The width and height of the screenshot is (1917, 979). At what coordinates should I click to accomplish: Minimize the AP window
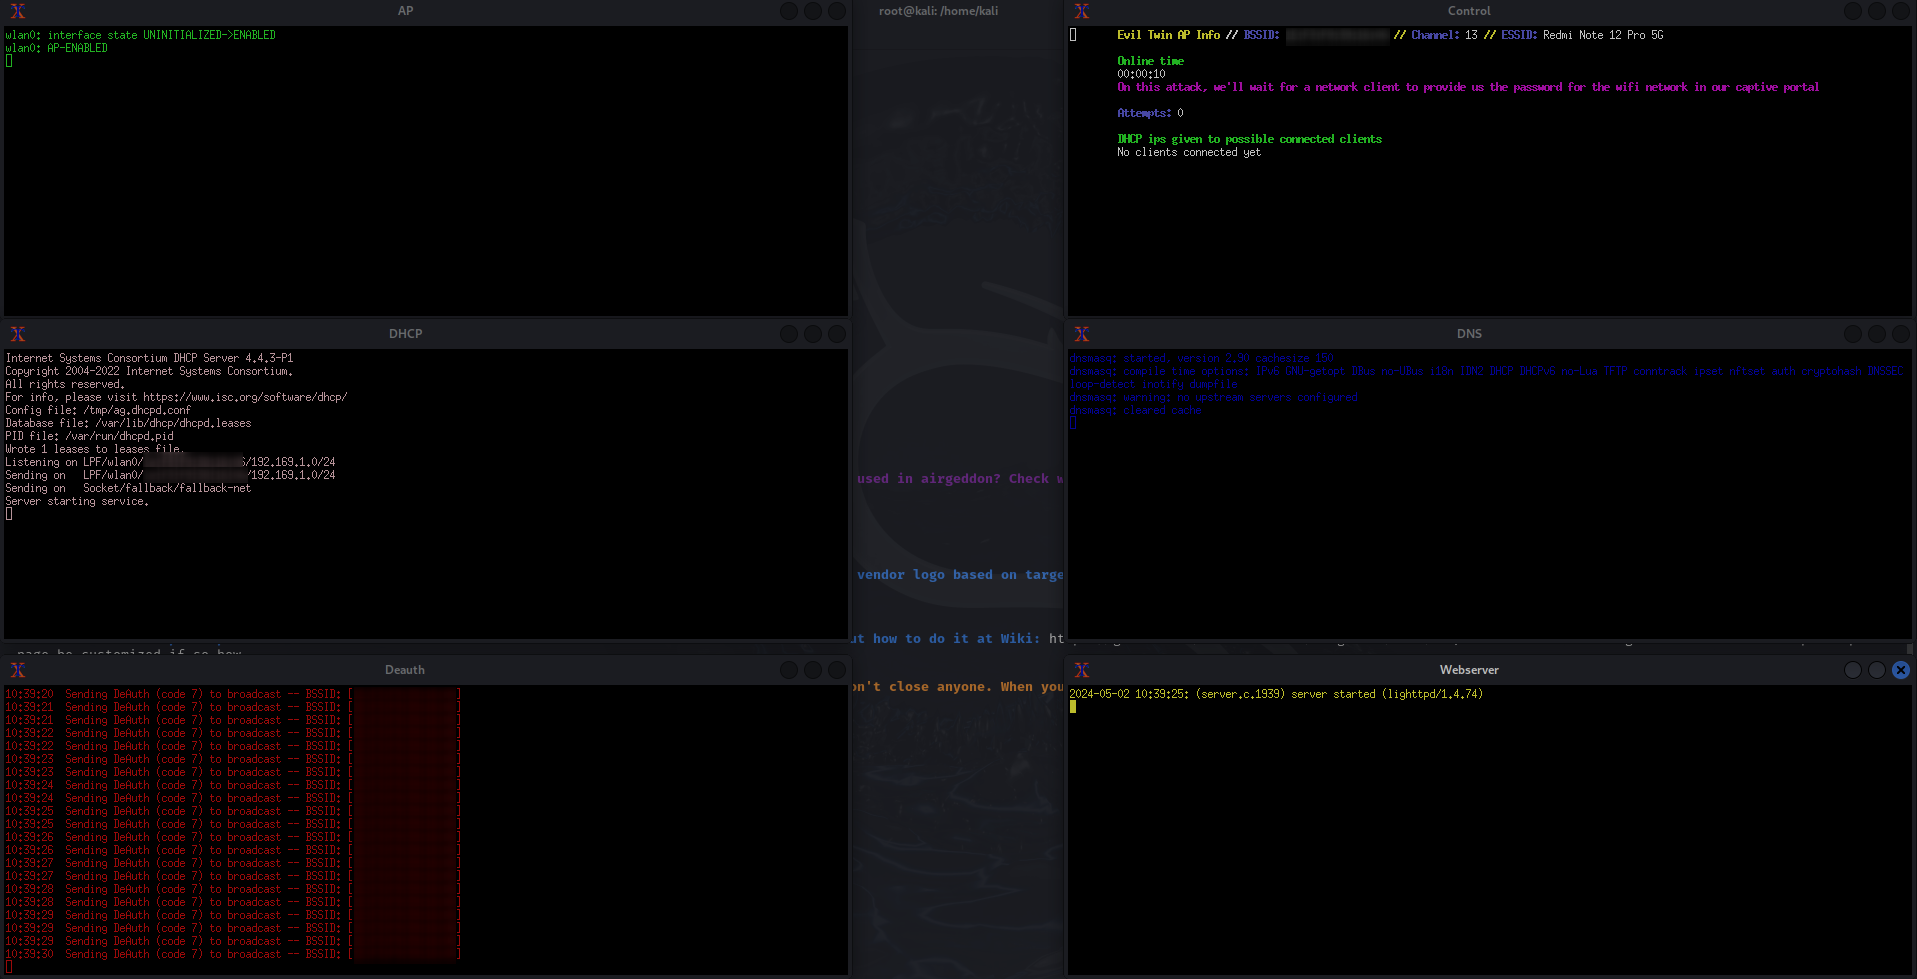[x=788, y=11]
